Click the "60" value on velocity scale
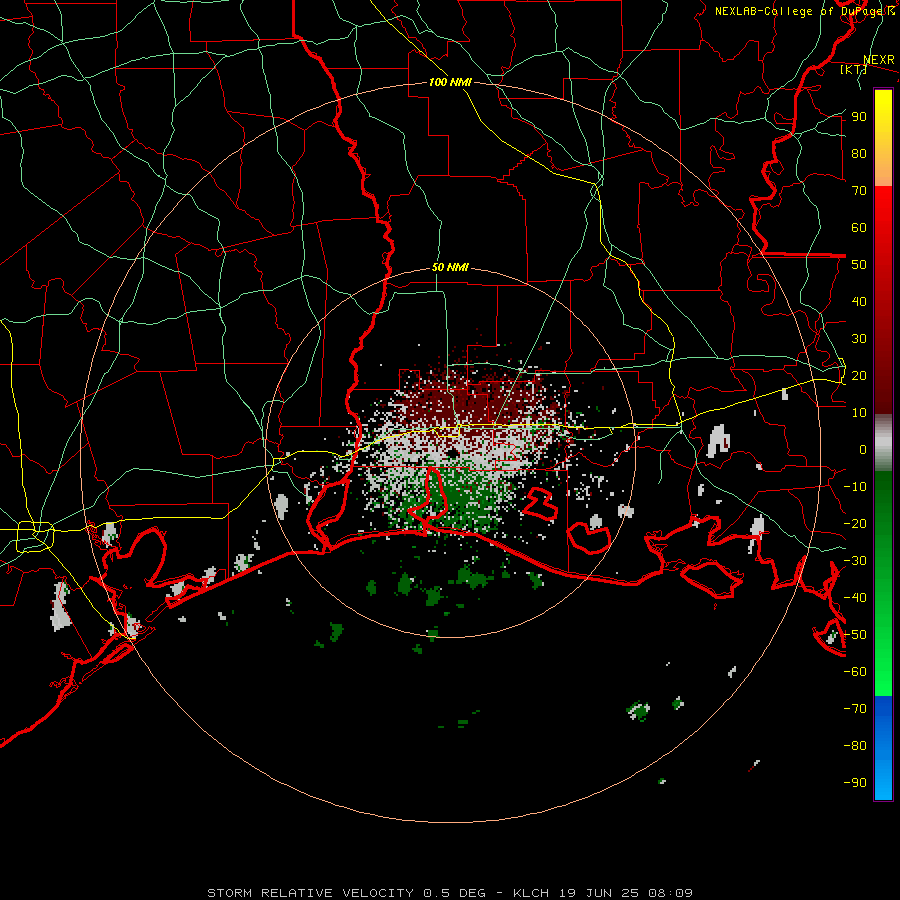900x900 pixels. [859, 227]
